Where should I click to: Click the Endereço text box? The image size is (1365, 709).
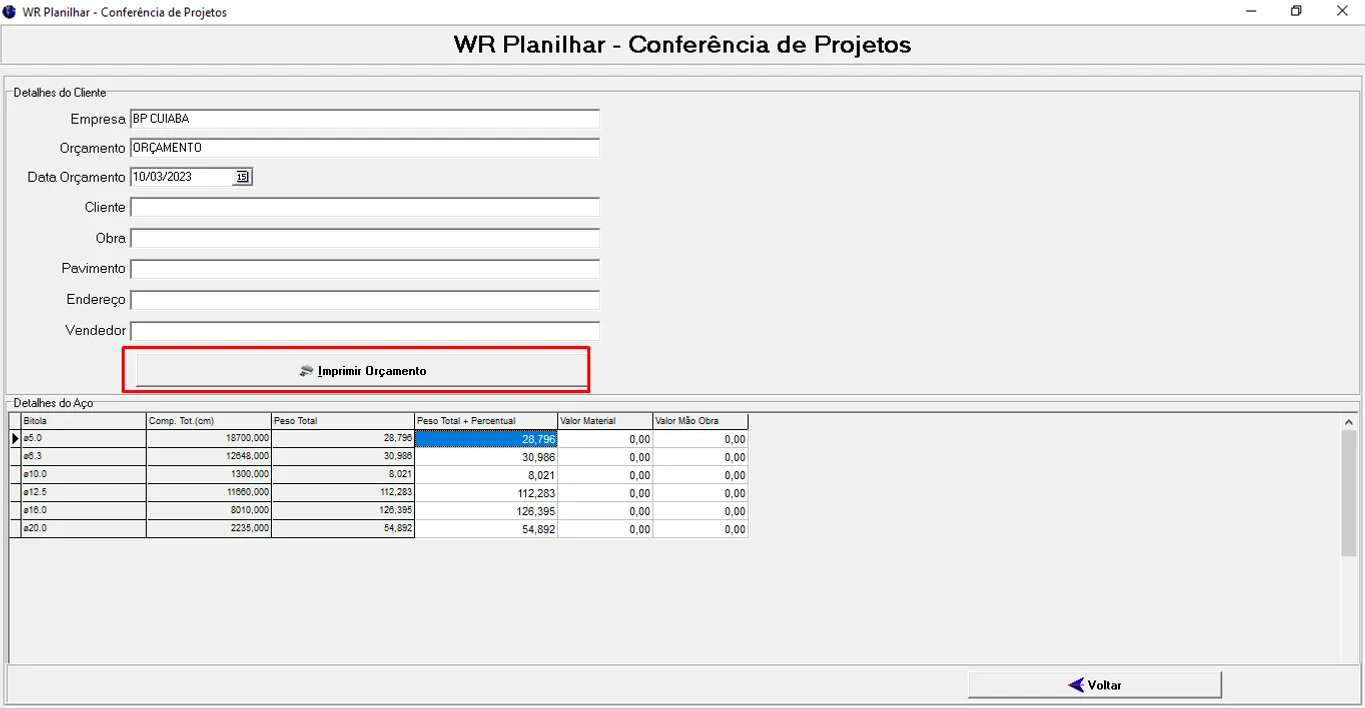(364, 300)
